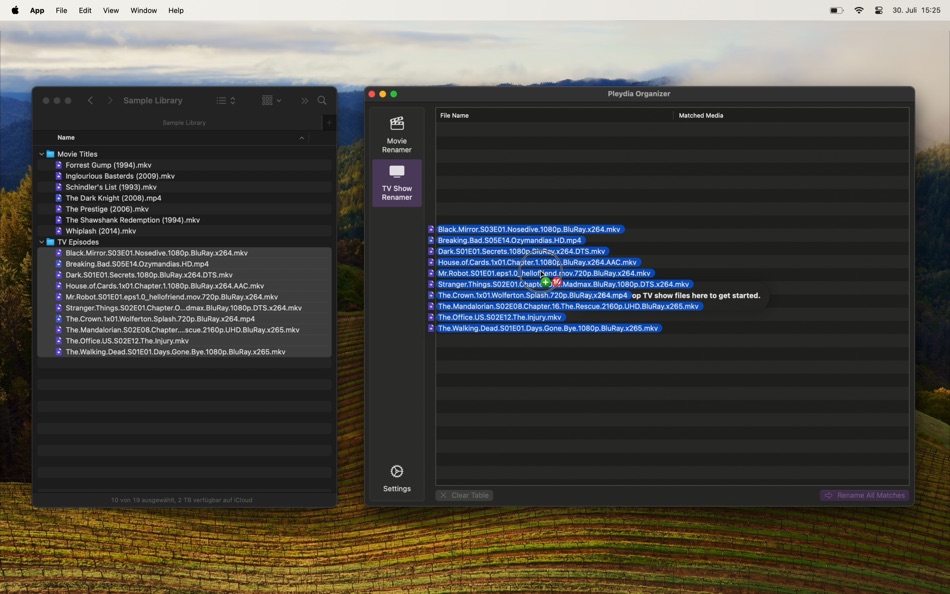Select The.Office.US.S02E12 file in Finder

pos(184,341)
